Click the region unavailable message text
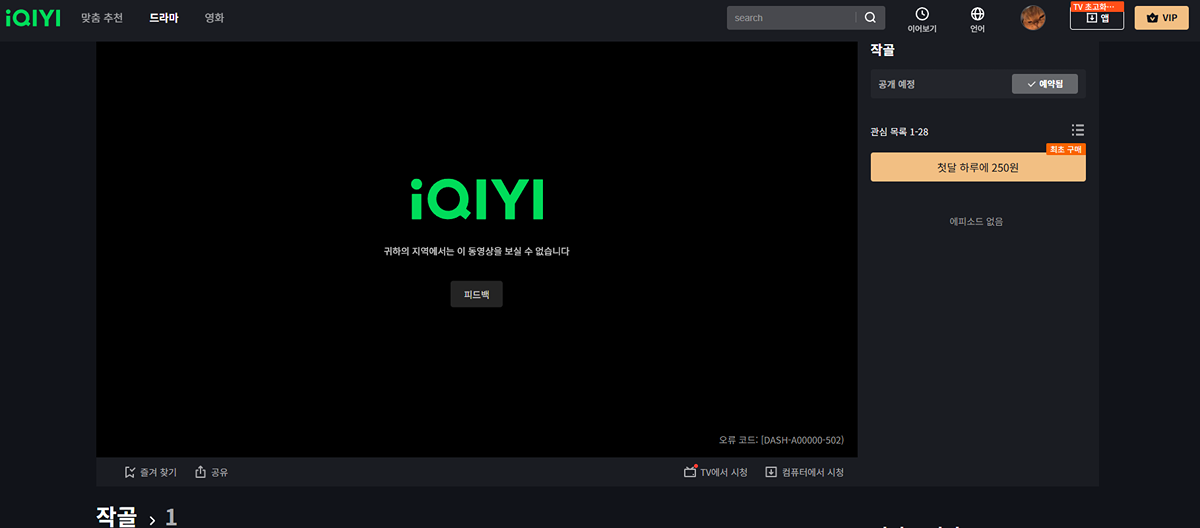Viewport: 1200px width, 528px height. click(476, 251)
